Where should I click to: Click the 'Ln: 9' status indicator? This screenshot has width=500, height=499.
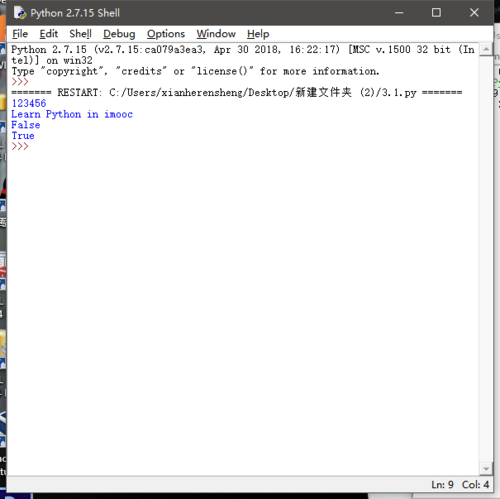[x=442, y=484]
